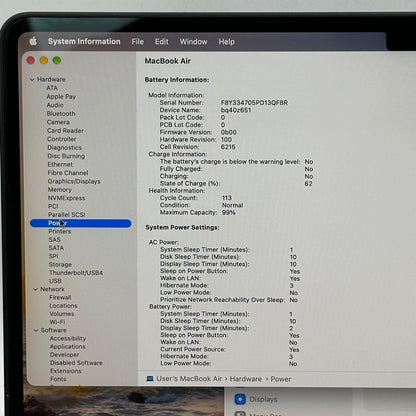Select Disc Burning in the sidebar
The height and width of the screenshot is (416, 416).
point(66,156)
